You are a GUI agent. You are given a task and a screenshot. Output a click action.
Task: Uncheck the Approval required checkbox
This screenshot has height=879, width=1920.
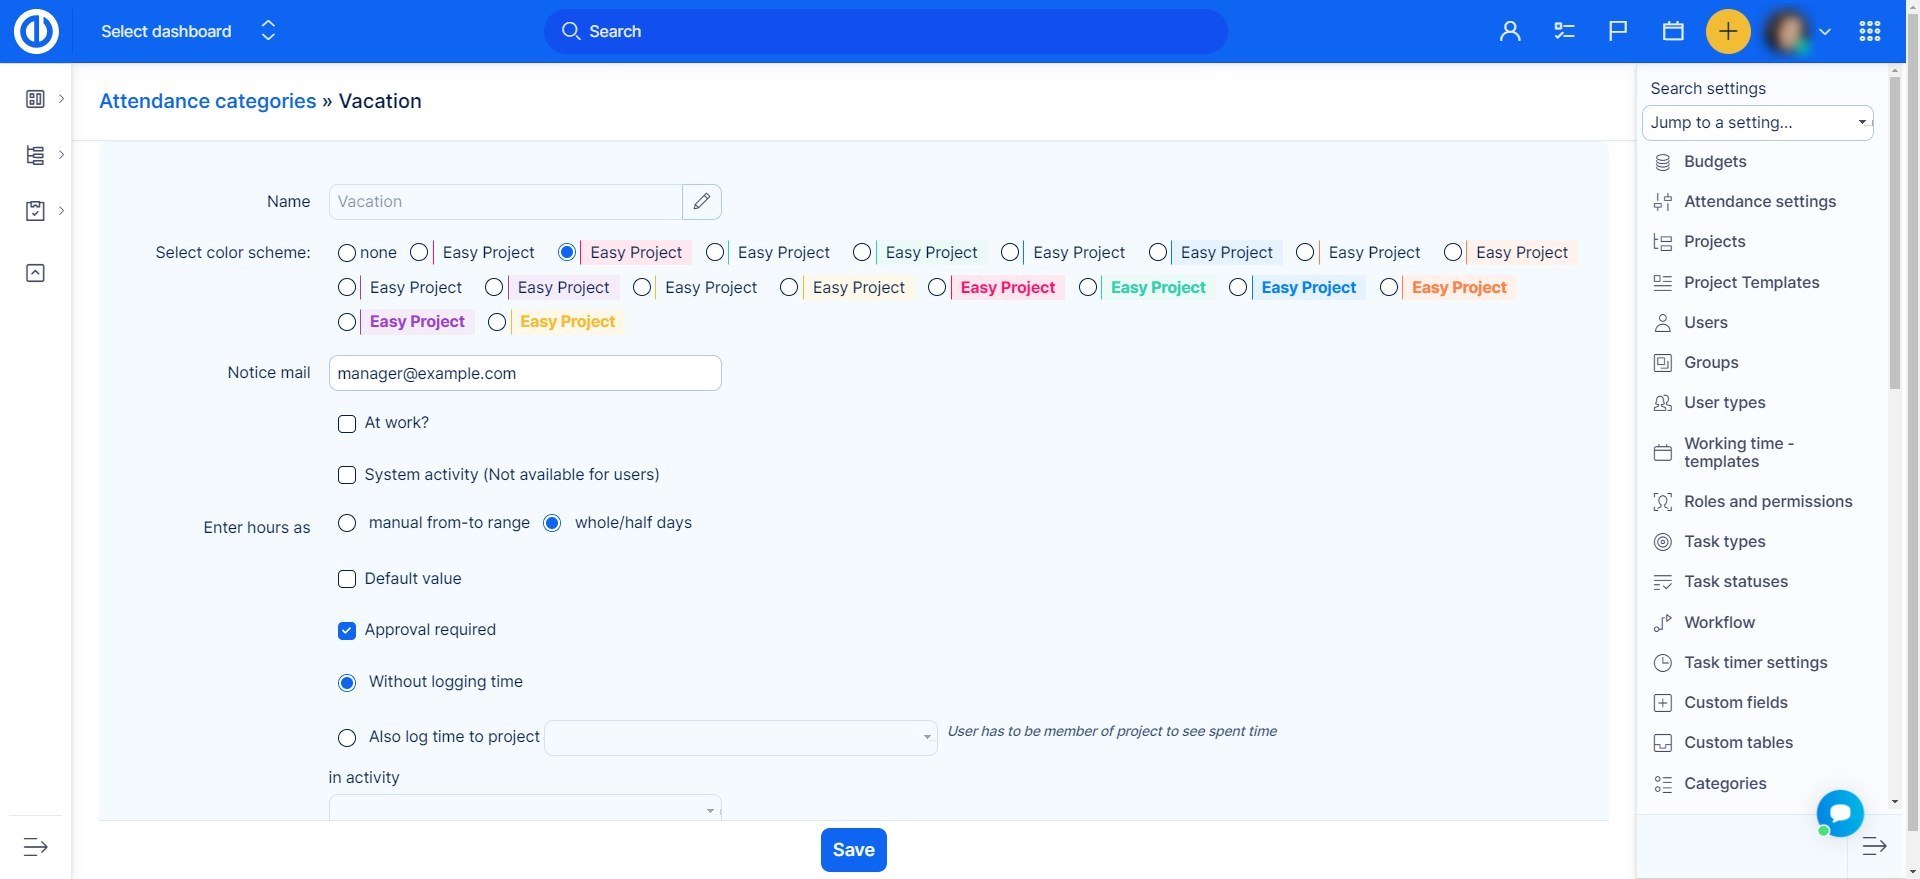point(347,631)
